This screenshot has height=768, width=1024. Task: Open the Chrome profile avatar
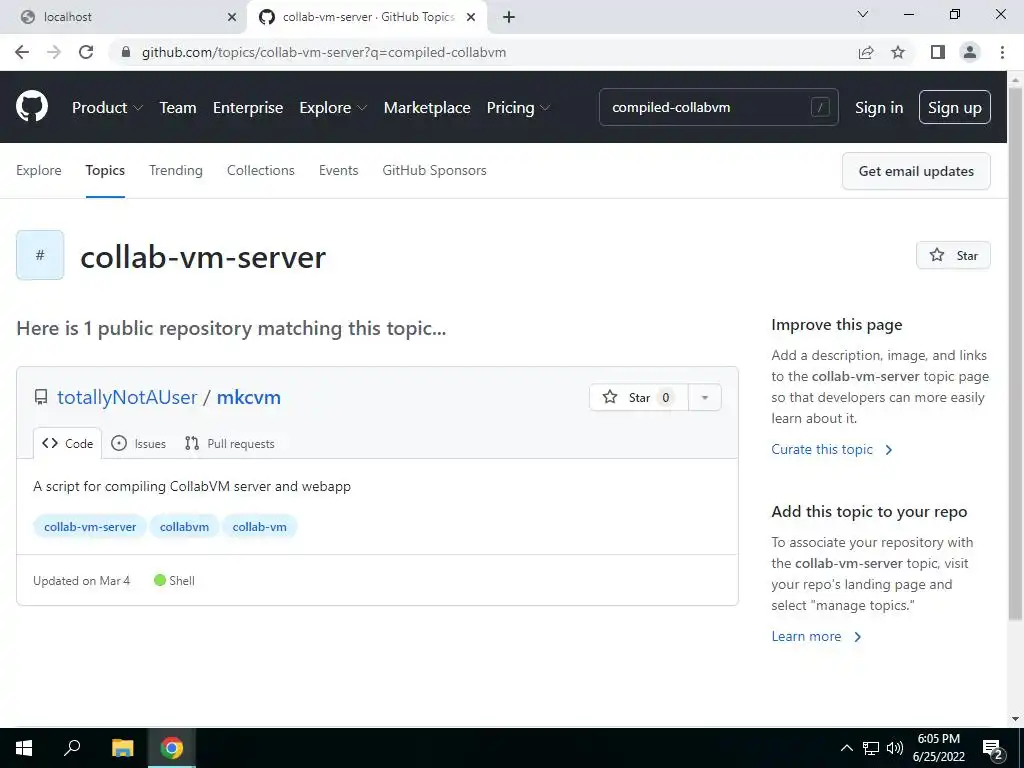[970, 52]
